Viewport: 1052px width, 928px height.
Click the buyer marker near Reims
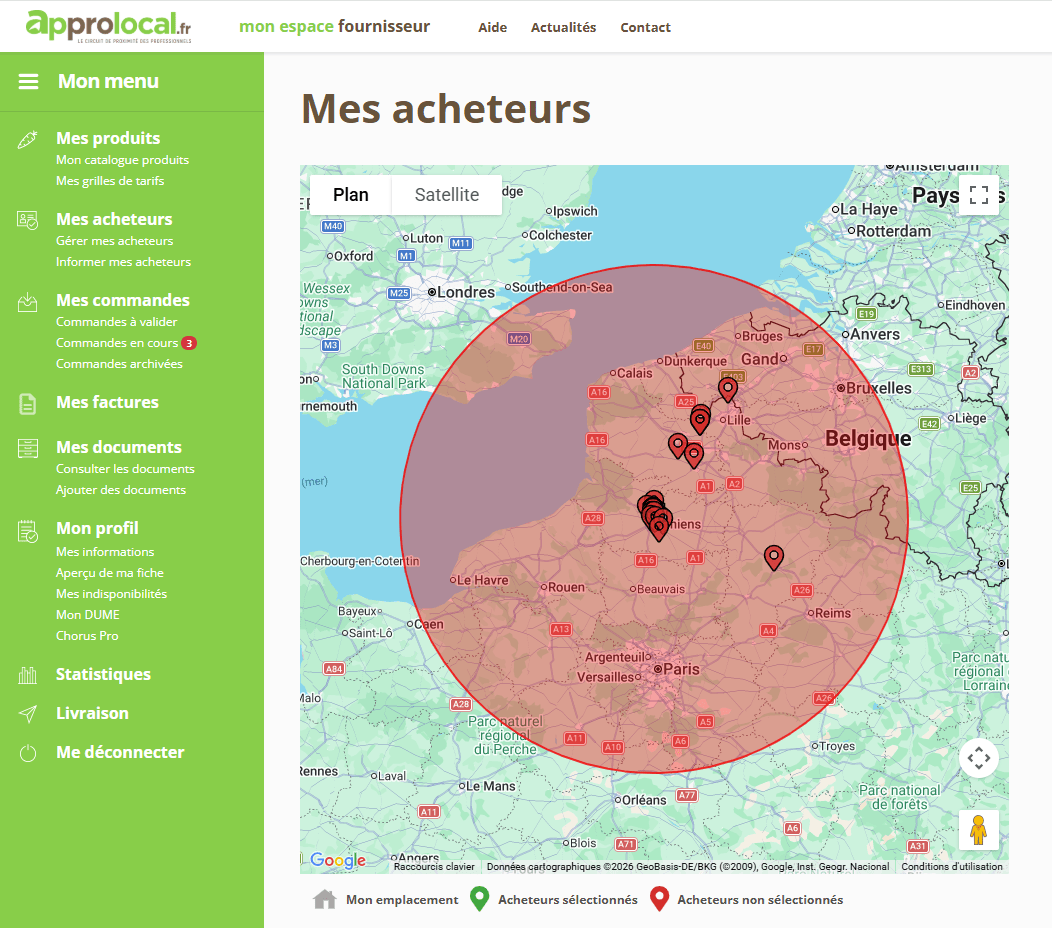[773, 557]
